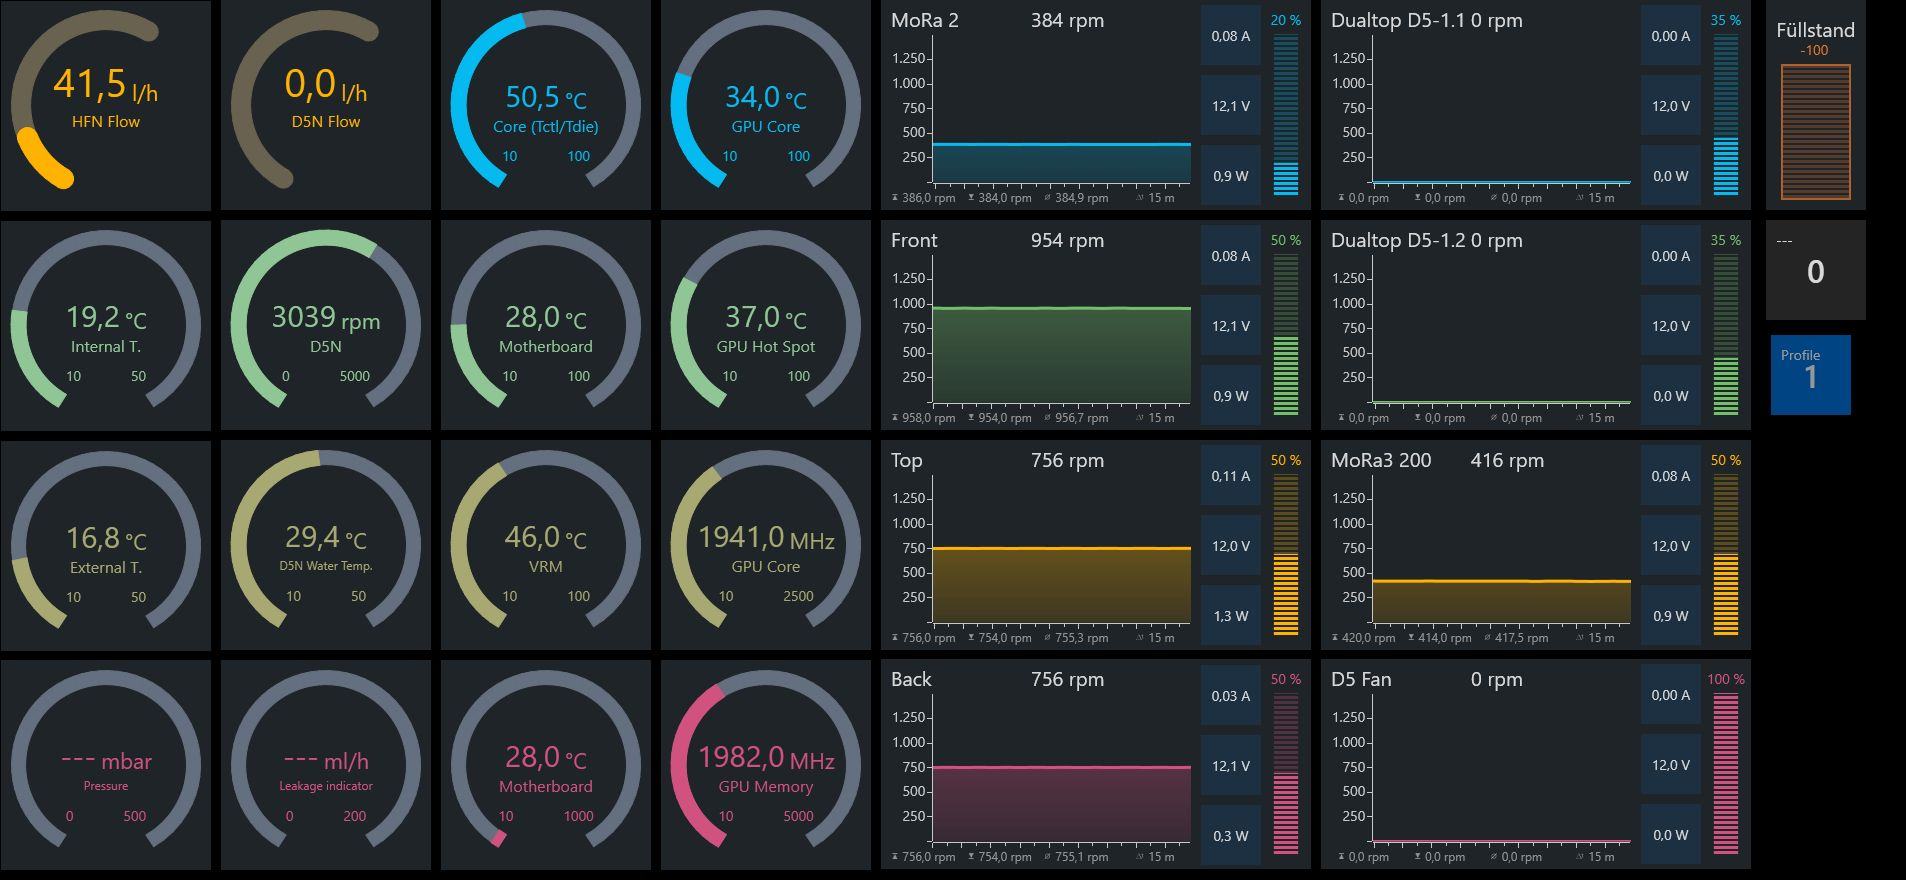Adjust the D5 Fan 100 % power bar
This screenshot has width=1906, height=880.
1726,774
